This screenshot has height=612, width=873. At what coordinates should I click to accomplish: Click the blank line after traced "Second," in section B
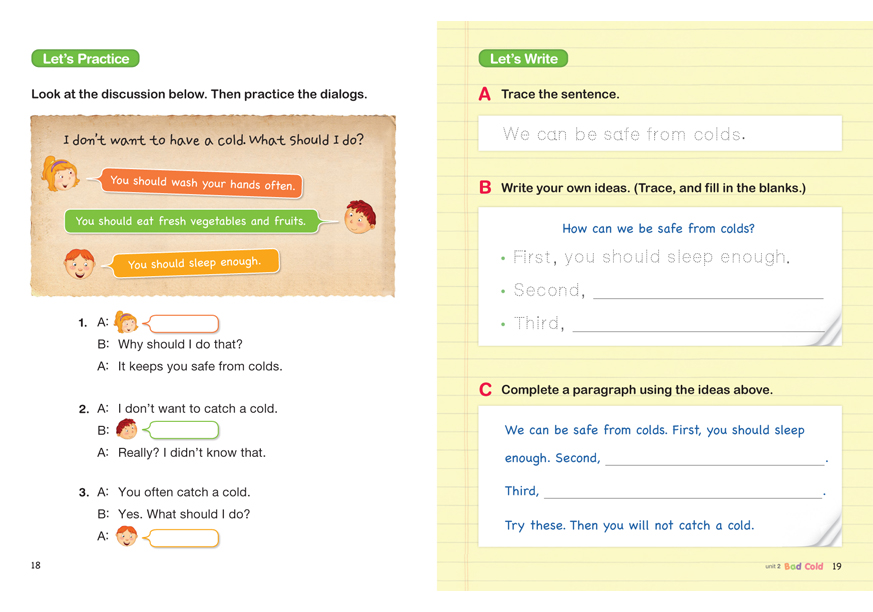(708, 291)
